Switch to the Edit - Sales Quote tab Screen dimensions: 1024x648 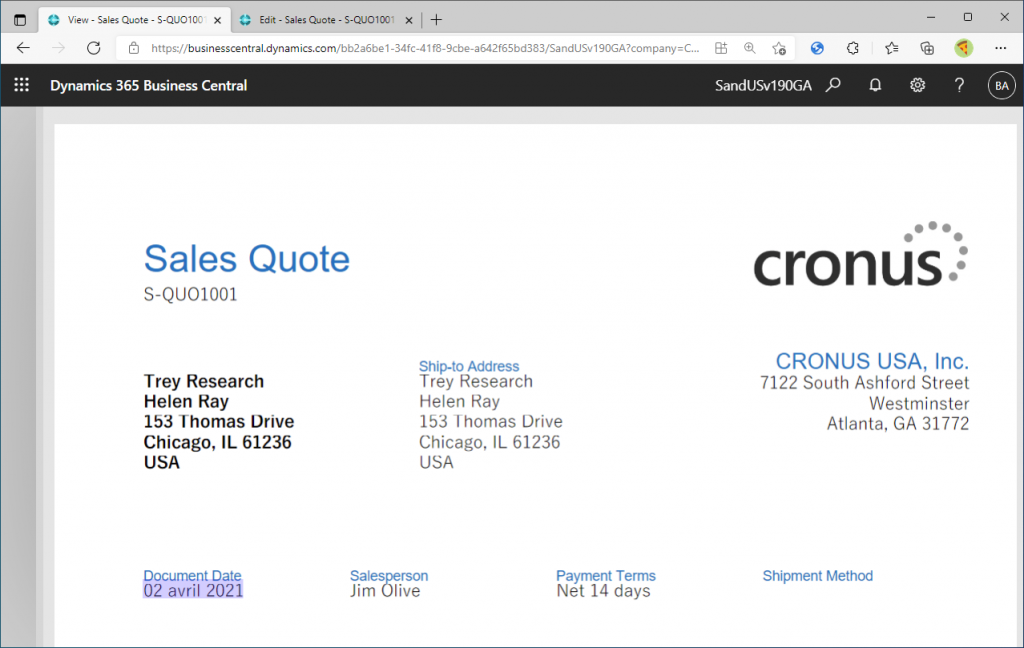pyautogui.click(x=320, y=20)
